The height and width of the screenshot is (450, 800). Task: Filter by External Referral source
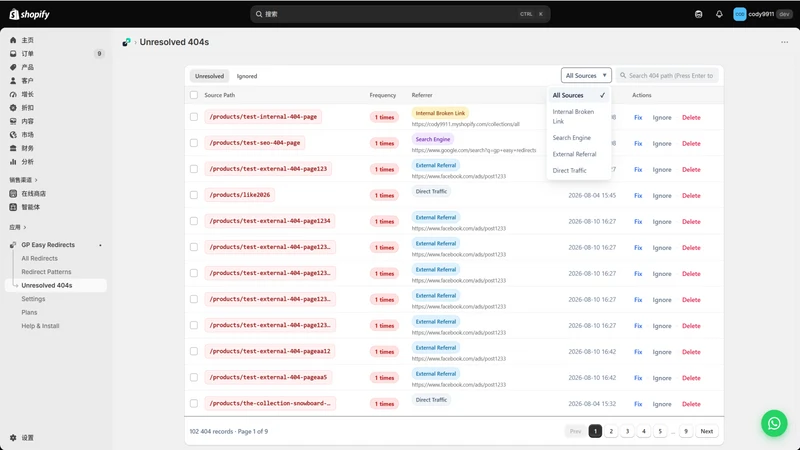579,154
